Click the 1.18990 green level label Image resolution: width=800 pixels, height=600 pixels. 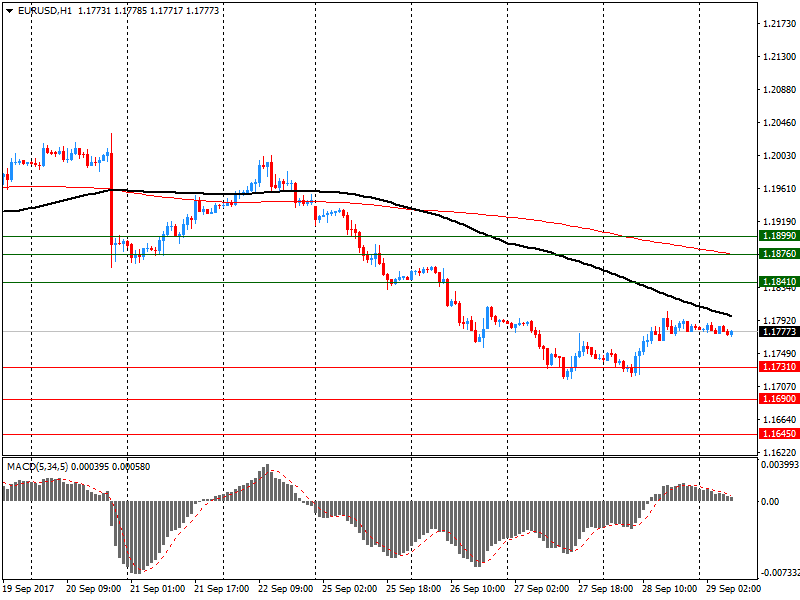(x=779, y=236)
